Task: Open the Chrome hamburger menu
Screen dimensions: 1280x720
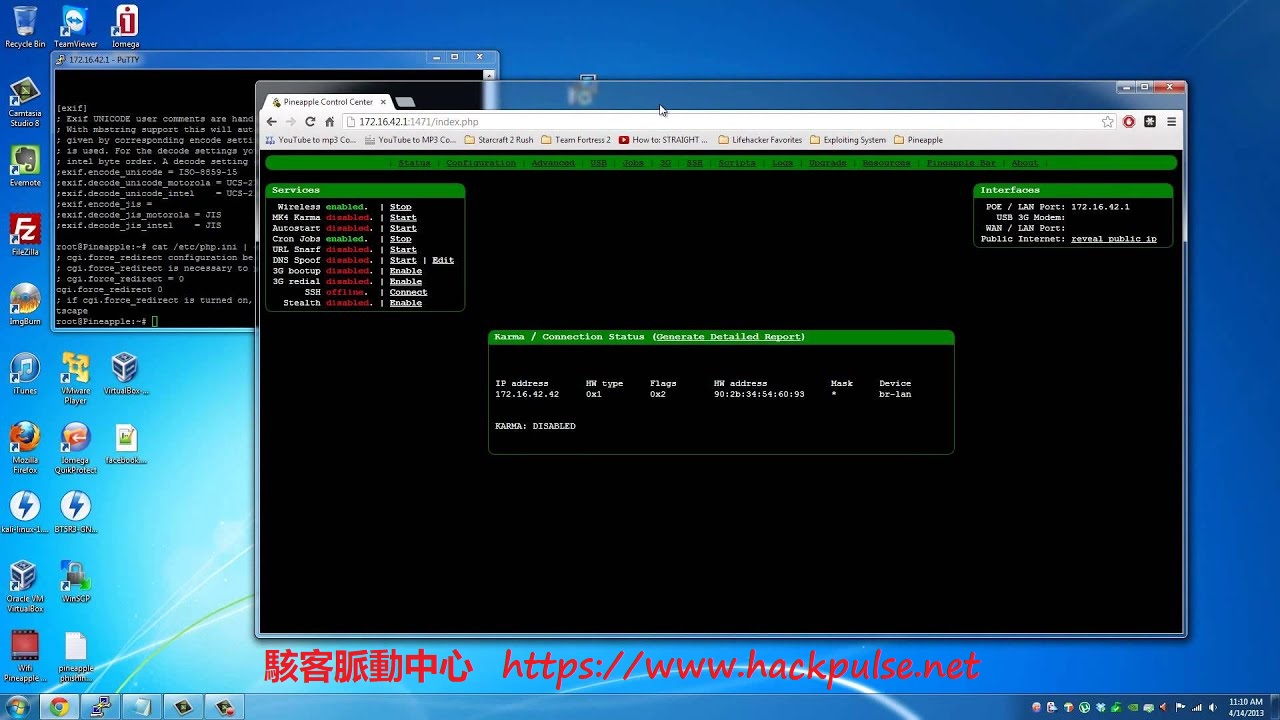Action: [1171, 122]
